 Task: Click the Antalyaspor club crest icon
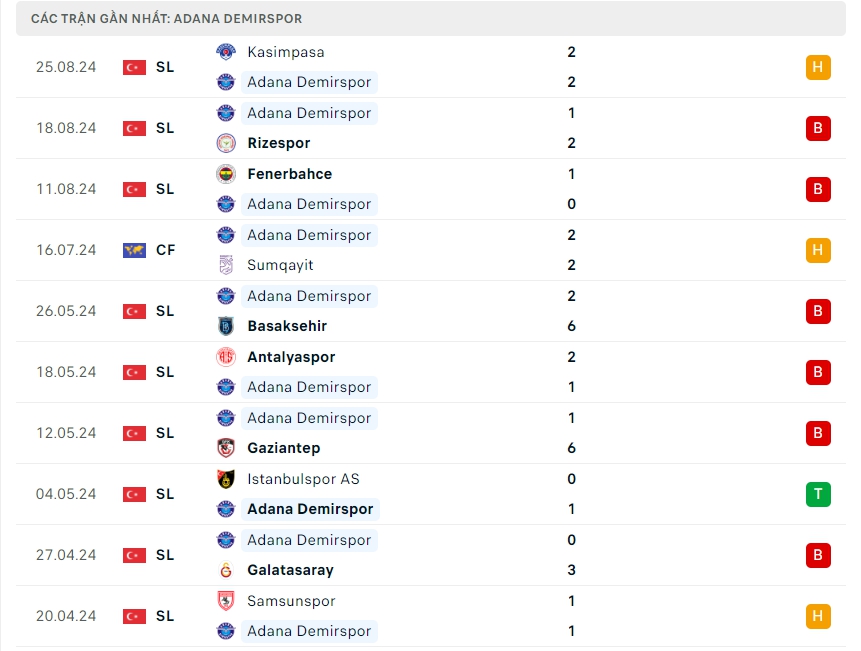point(226,357)
